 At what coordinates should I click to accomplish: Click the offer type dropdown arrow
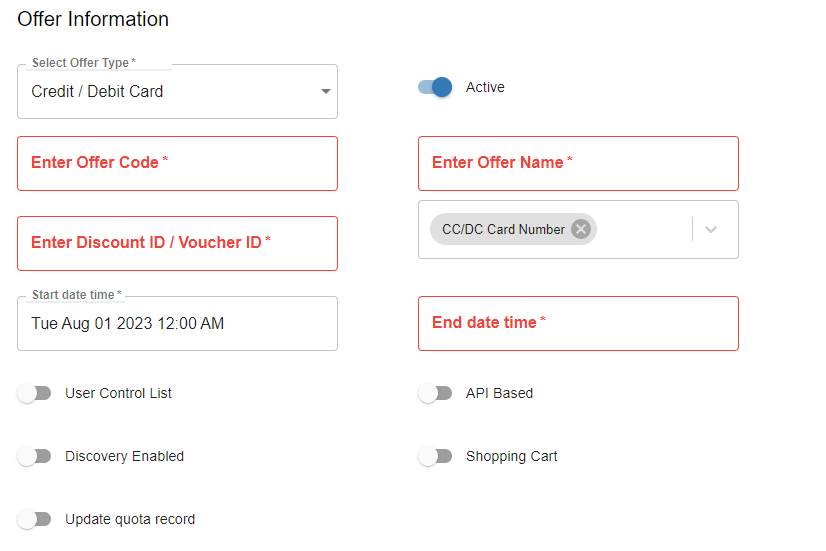(x=325, y=92)
